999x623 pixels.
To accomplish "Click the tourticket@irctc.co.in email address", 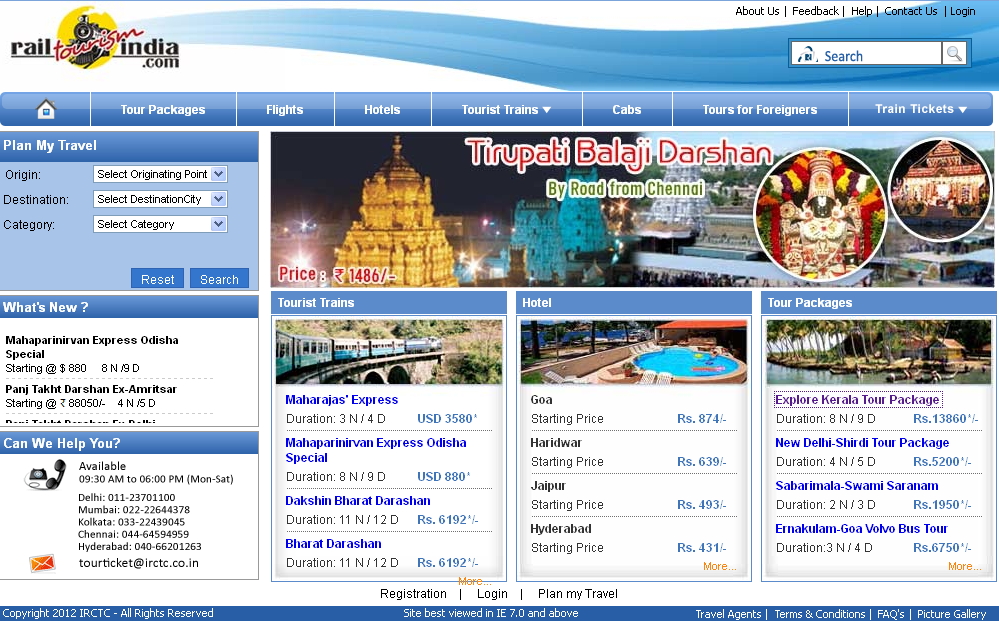I will pyautogui.click(x=138, y=563).
